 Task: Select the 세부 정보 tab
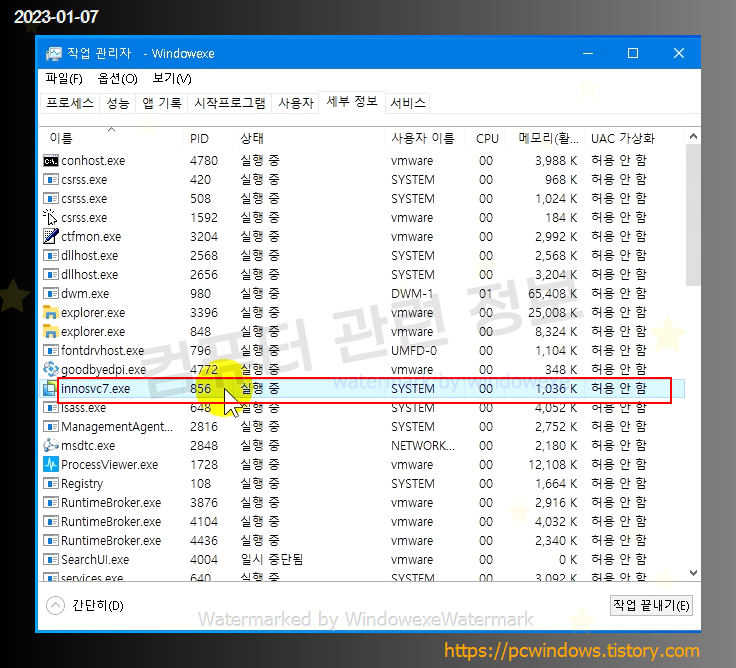pyautogui.click(x=352, y=102)
